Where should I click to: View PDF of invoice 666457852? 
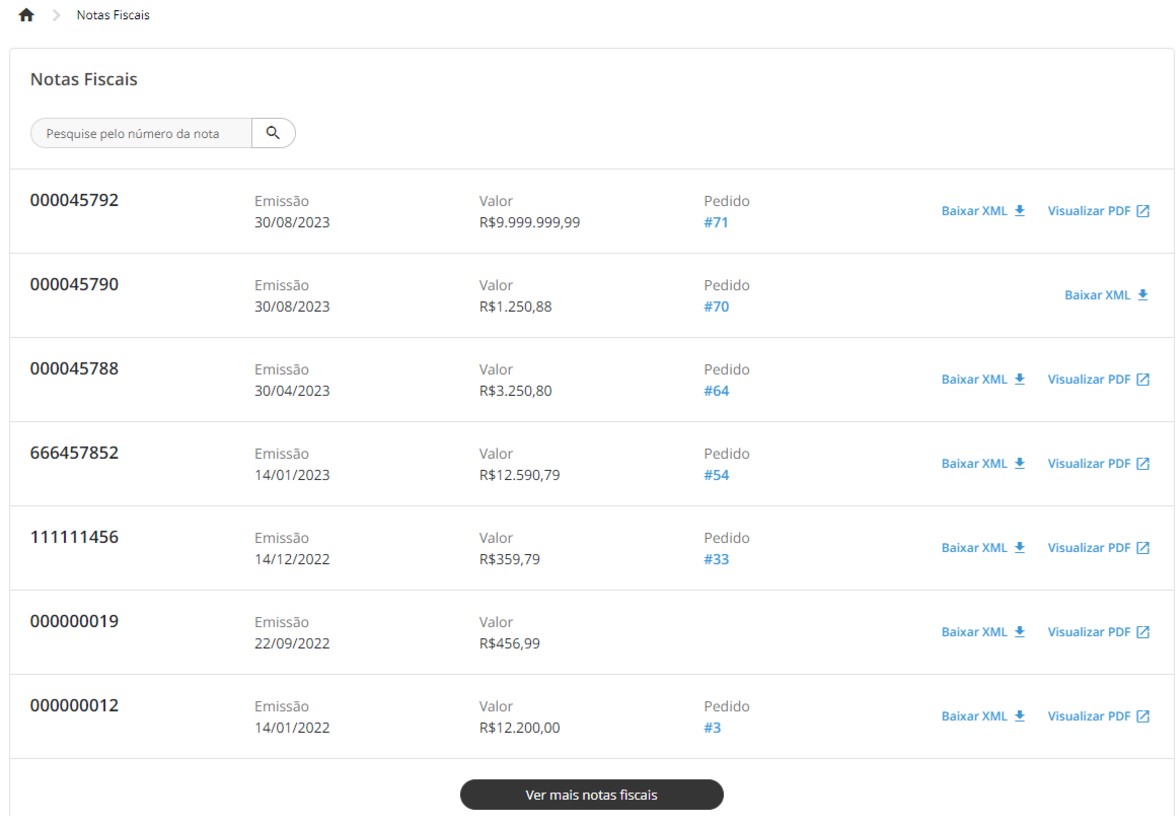pos(1099,464)
